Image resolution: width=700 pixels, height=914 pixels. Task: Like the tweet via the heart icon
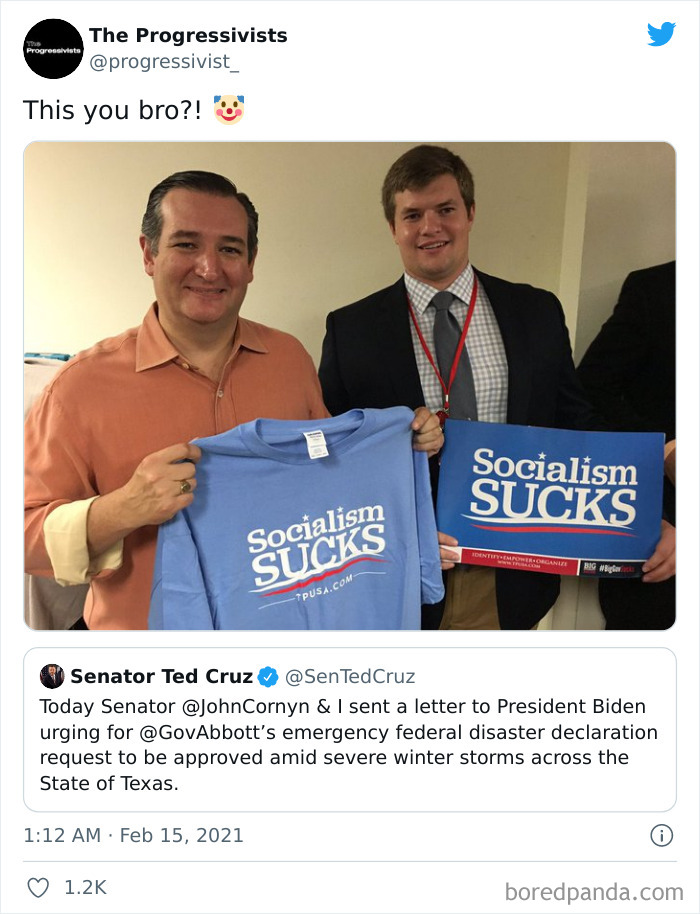coord(39,886)
